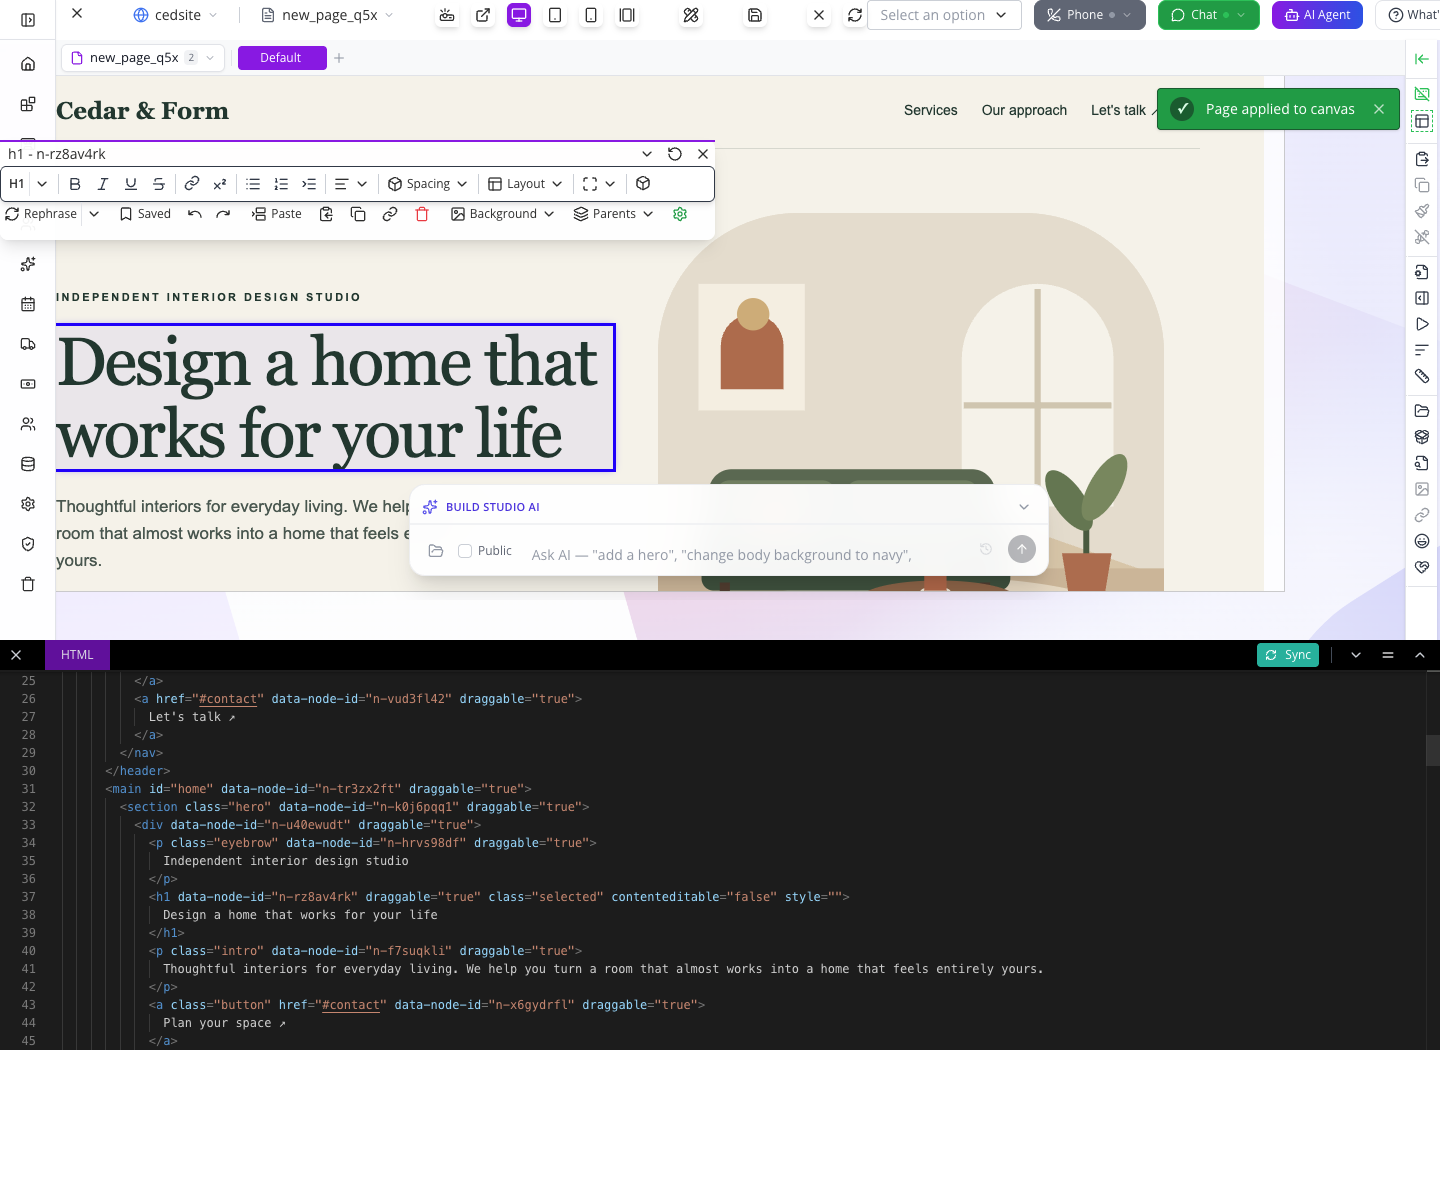Open the 'Select an option' combo box
This screenshot has width=1440, height=1200.
(944, 15)
